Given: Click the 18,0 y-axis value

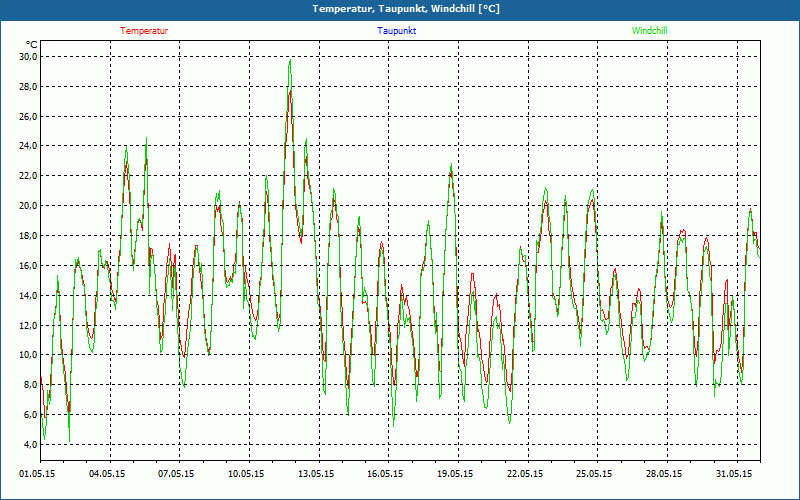Looking at the screenshot, I should (x=29, y=236).
